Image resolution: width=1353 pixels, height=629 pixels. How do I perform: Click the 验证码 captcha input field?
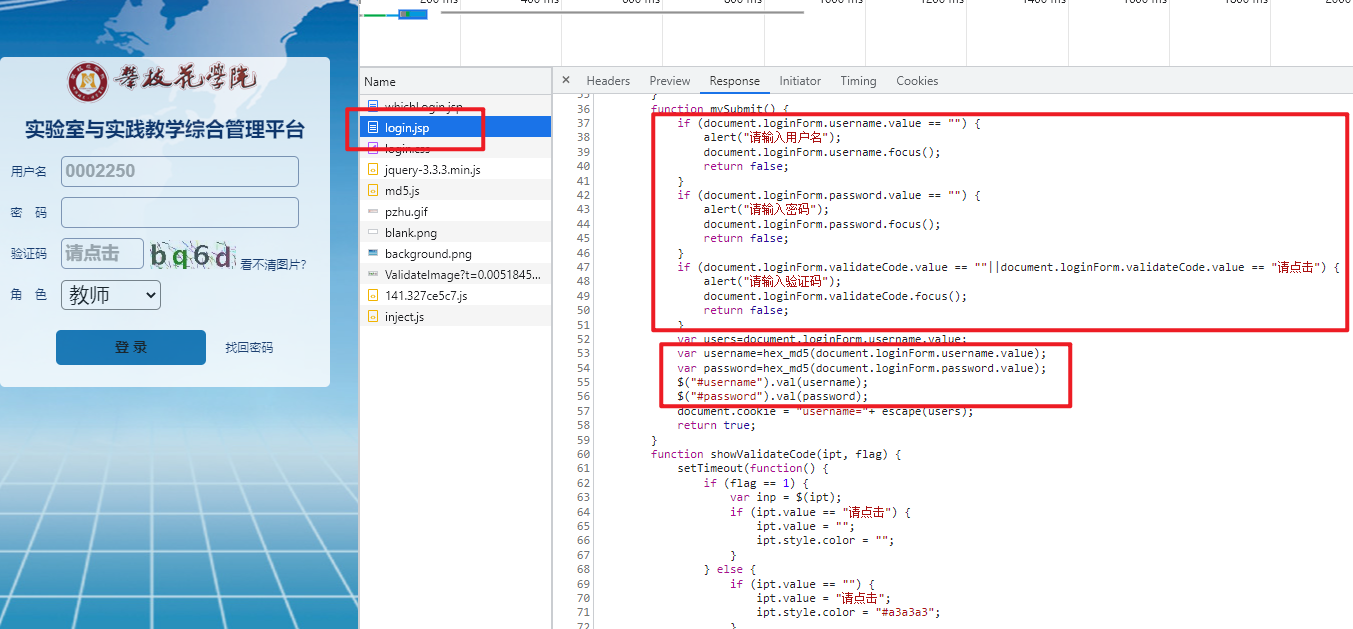pos(103,254)
